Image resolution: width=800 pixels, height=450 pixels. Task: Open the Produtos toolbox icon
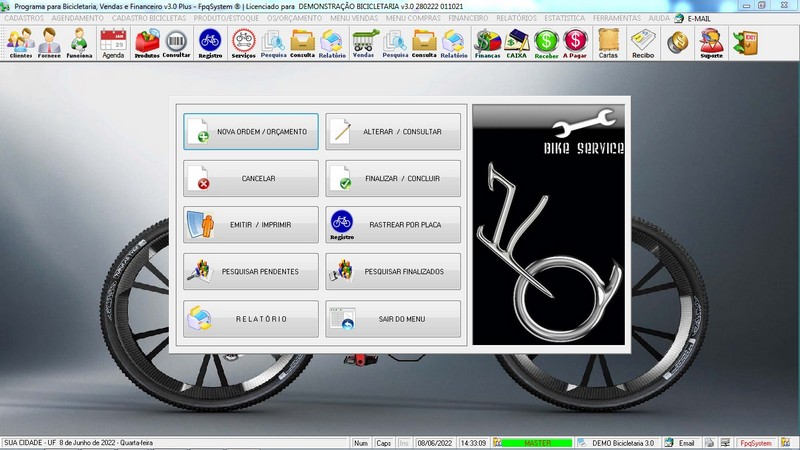point(147,43)
